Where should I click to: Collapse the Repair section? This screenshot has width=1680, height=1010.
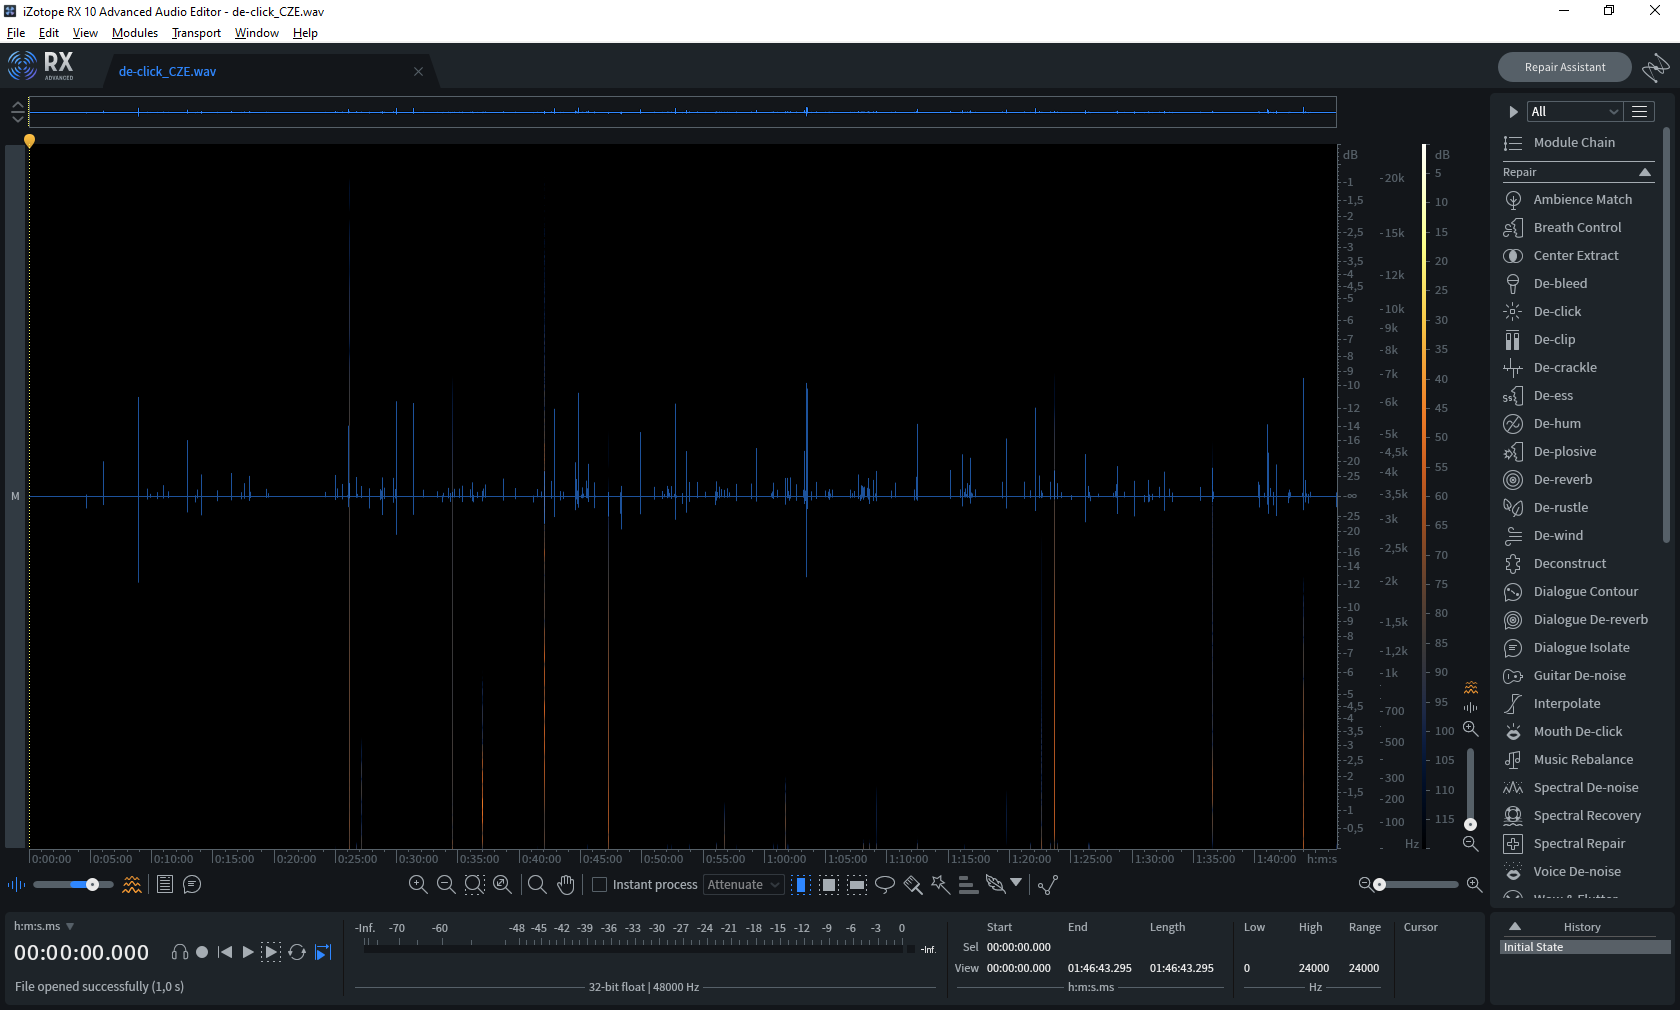(x=1645, y=173)
